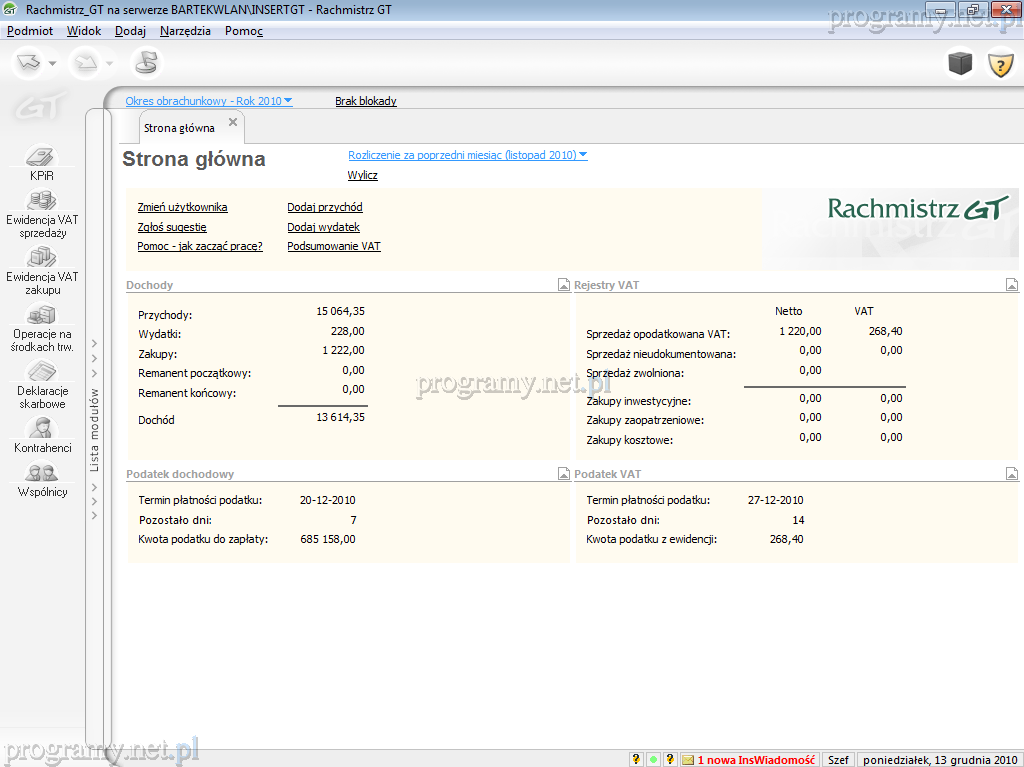Image resolution: width=1024 pixels, height=767 pixels.
Task: Click the 1 nowa InsWiadomość status notification
Action: pos(756,760)
